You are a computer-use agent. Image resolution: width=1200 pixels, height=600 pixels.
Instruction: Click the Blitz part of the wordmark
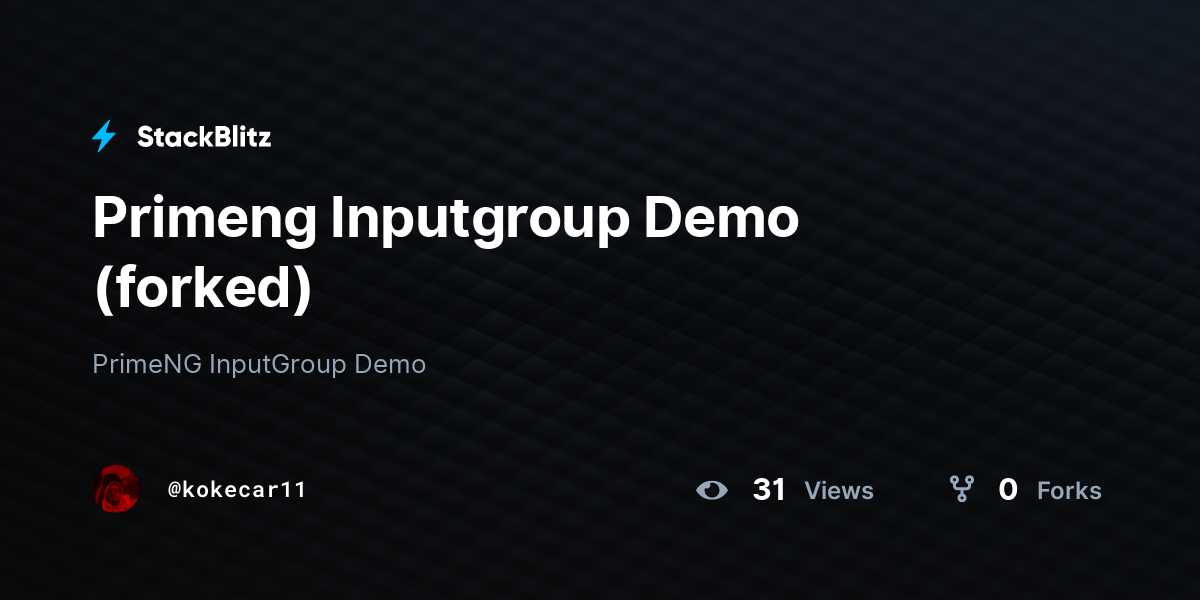[240, 137]
